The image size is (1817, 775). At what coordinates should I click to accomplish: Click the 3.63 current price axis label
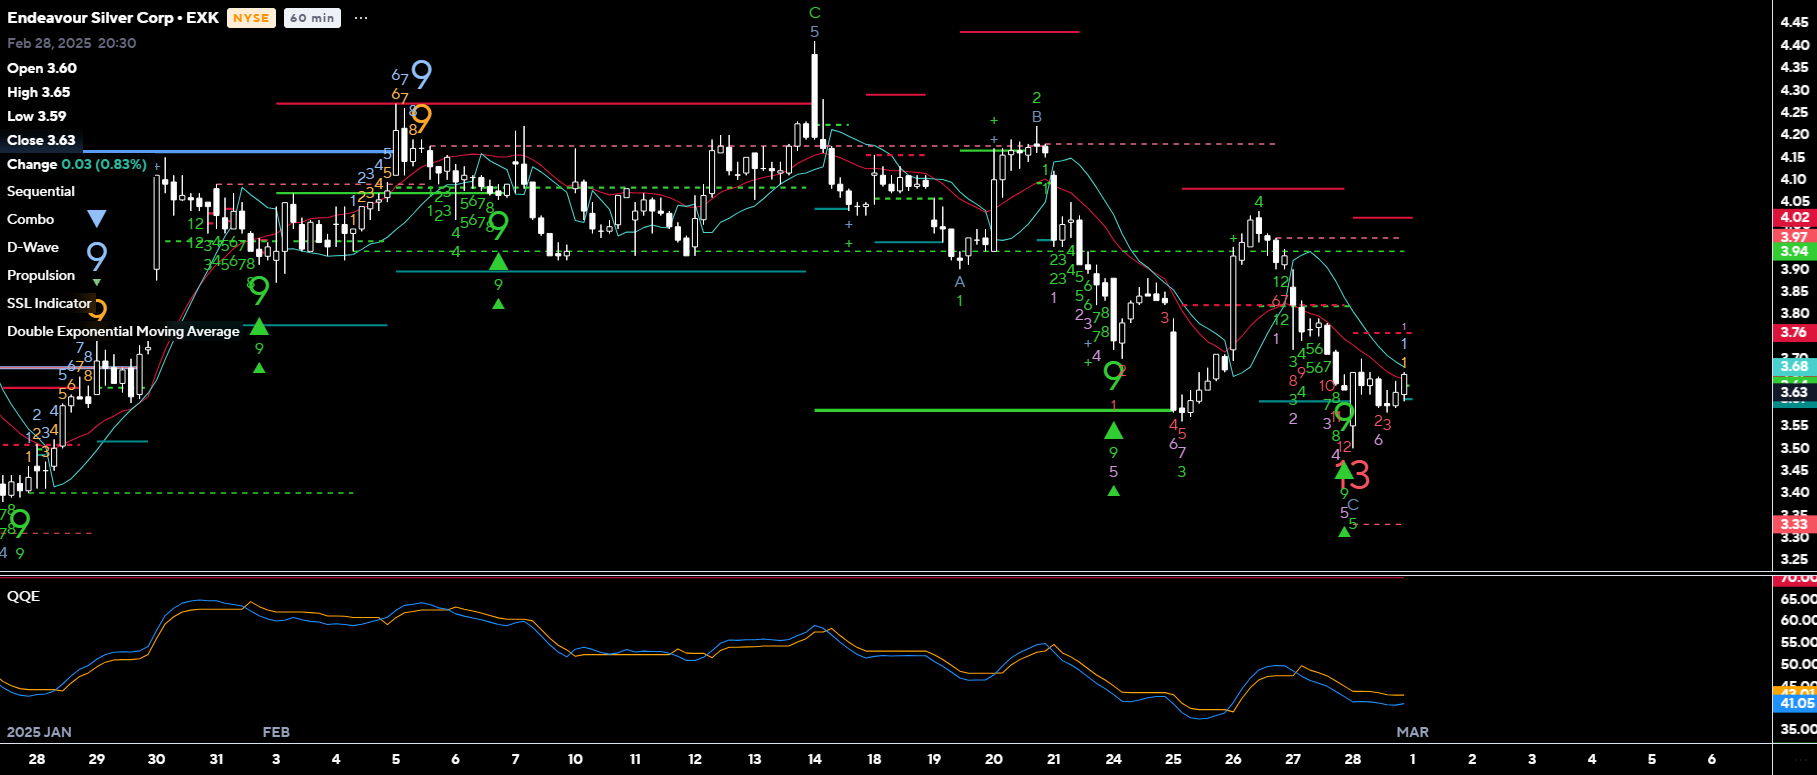coord(1794,392)
